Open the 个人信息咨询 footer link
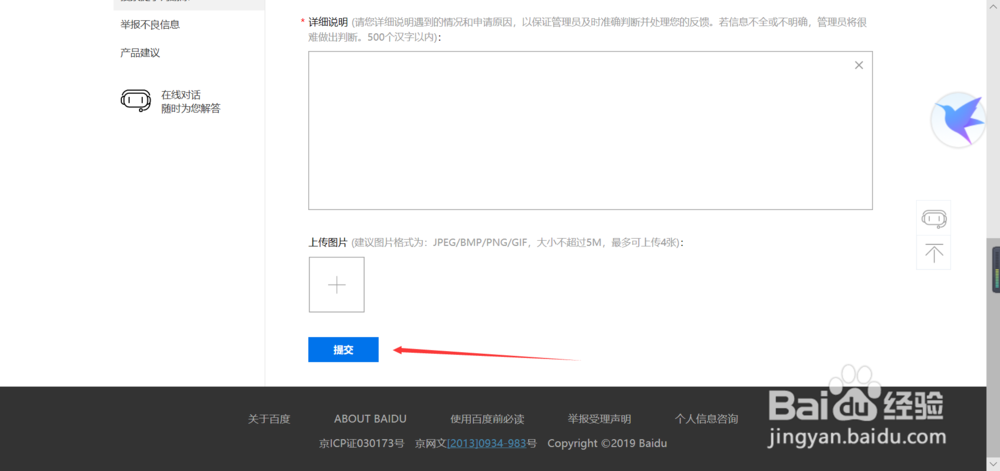 pyautogui.click(x=707, y=419)
